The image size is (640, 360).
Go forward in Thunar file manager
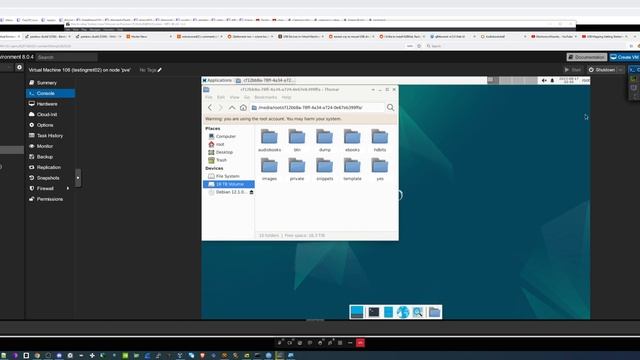coord(221,108)
